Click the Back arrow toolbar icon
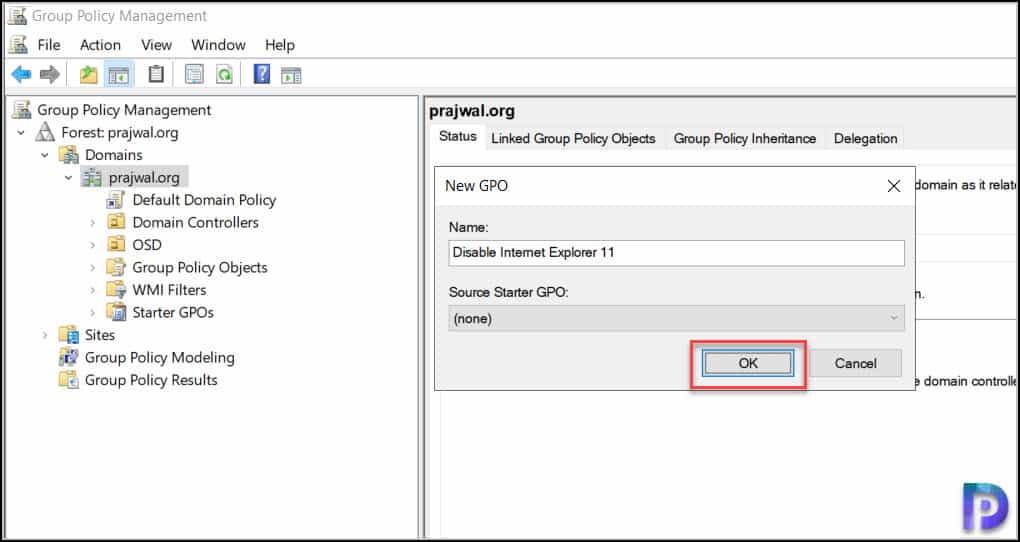Viewport: 1020px width, 542px height. coord(21,75)
